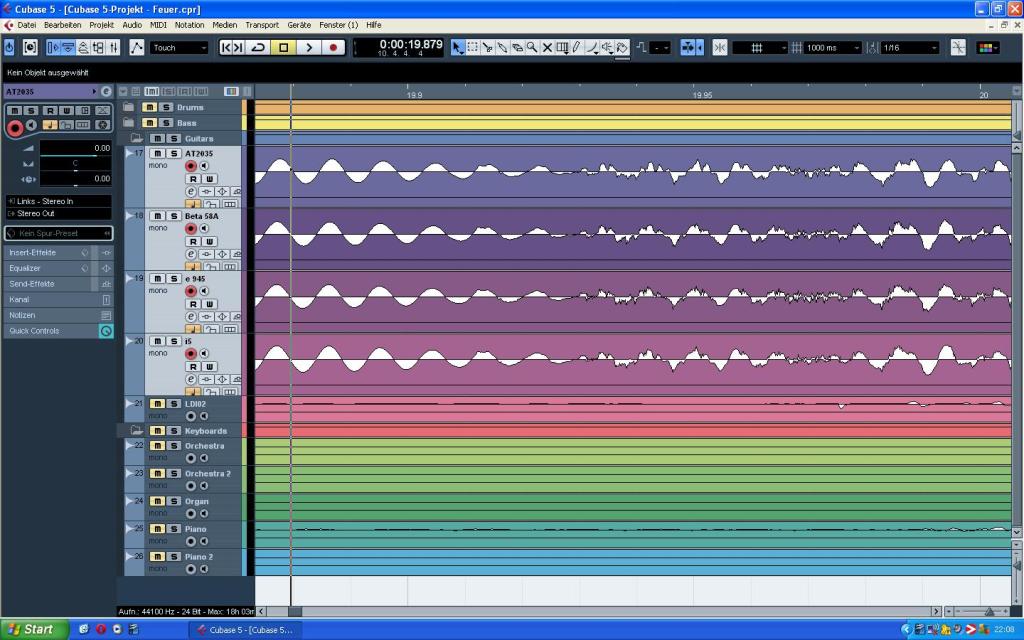Image resolution: width=1024 pixels, height=640 pixels.
Task: Solo the Bass folder track
Action: (x=166, y=123)
